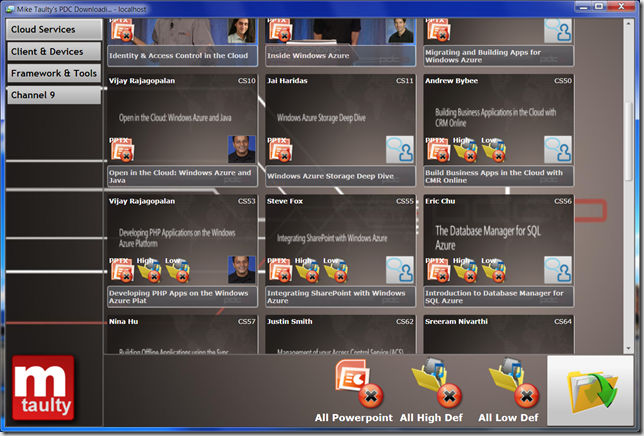
Task: Click the Nina Hu CS57 session card
Action: (x=182, y=335)
